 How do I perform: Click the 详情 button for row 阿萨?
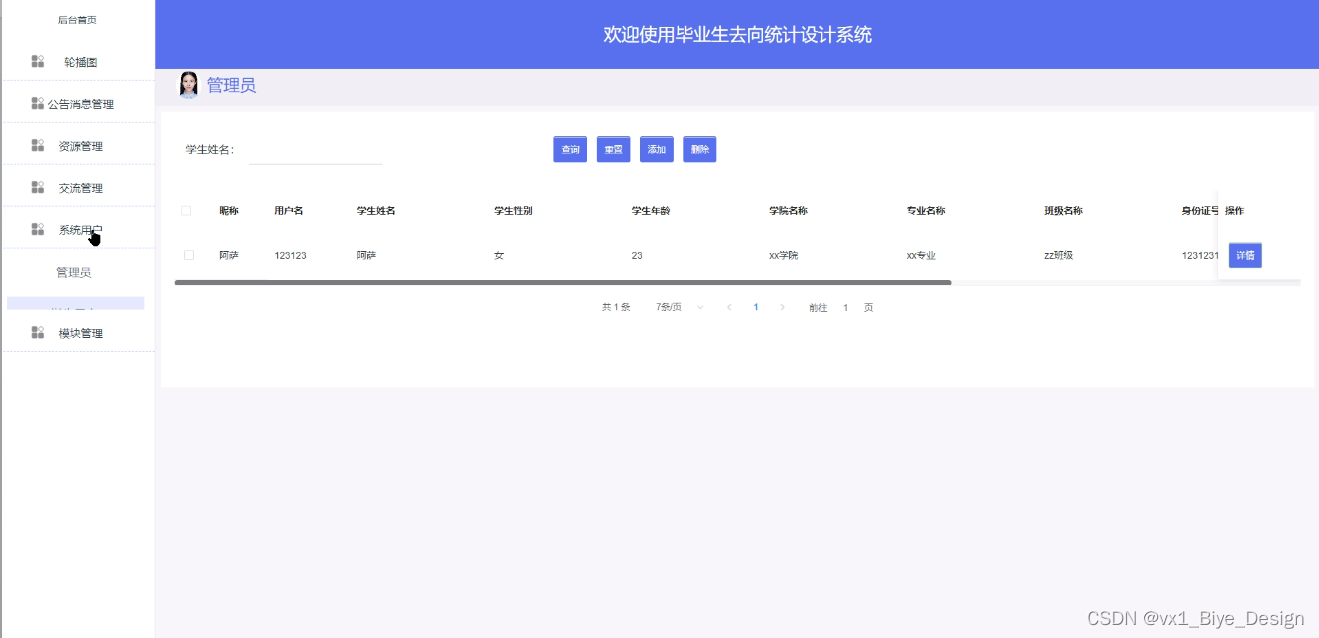1245,255
